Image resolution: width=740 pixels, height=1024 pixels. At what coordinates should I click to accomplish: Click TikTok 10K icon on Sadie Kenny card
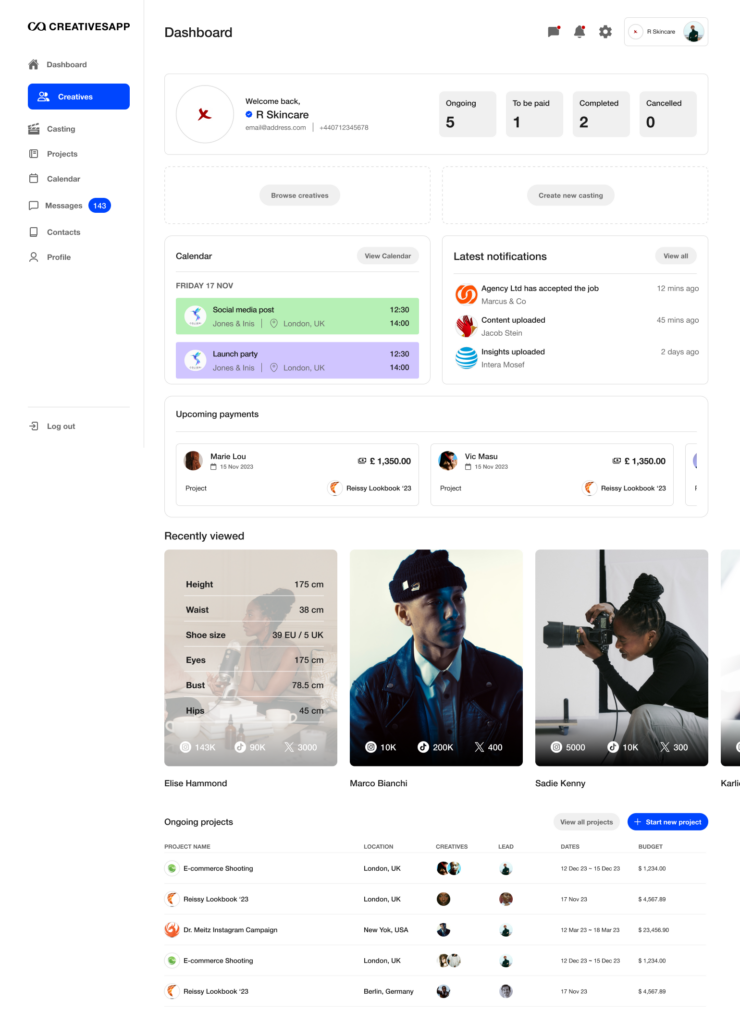click(613, 747)
